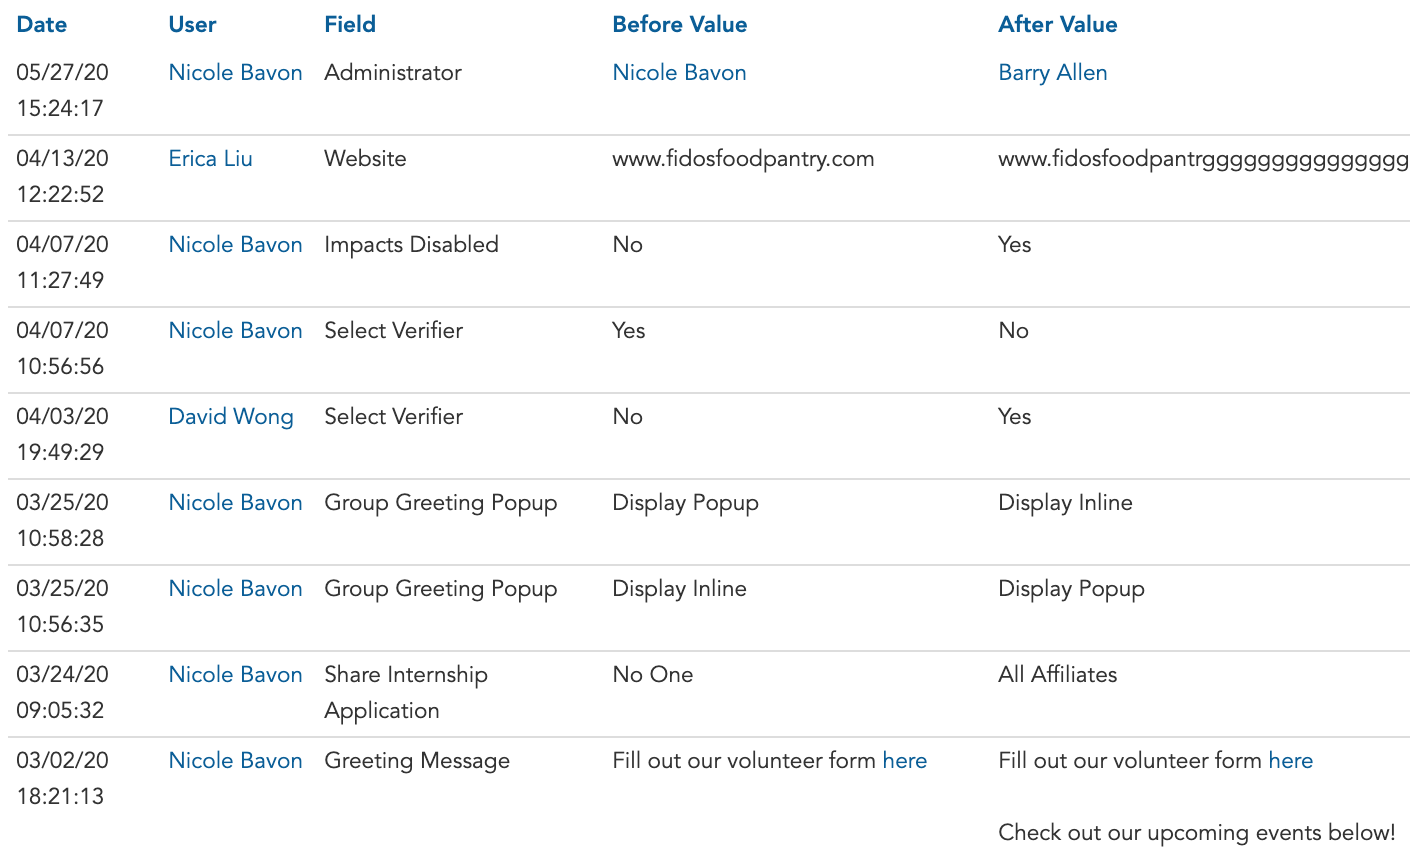Click the www.fidosfoodpantry.com before value text

(x=743, y=158)
